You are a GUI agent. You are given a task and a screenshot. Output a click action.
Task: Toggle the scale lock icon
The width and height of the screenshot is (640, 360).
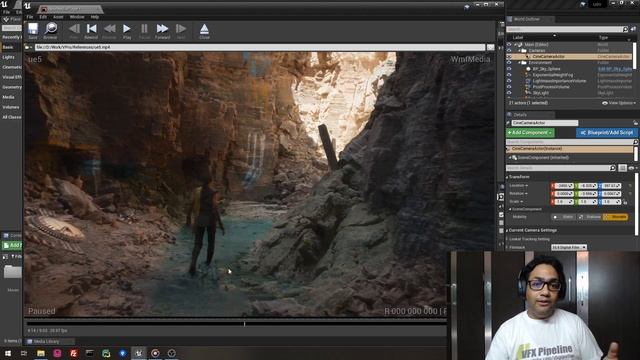(625, 202)
